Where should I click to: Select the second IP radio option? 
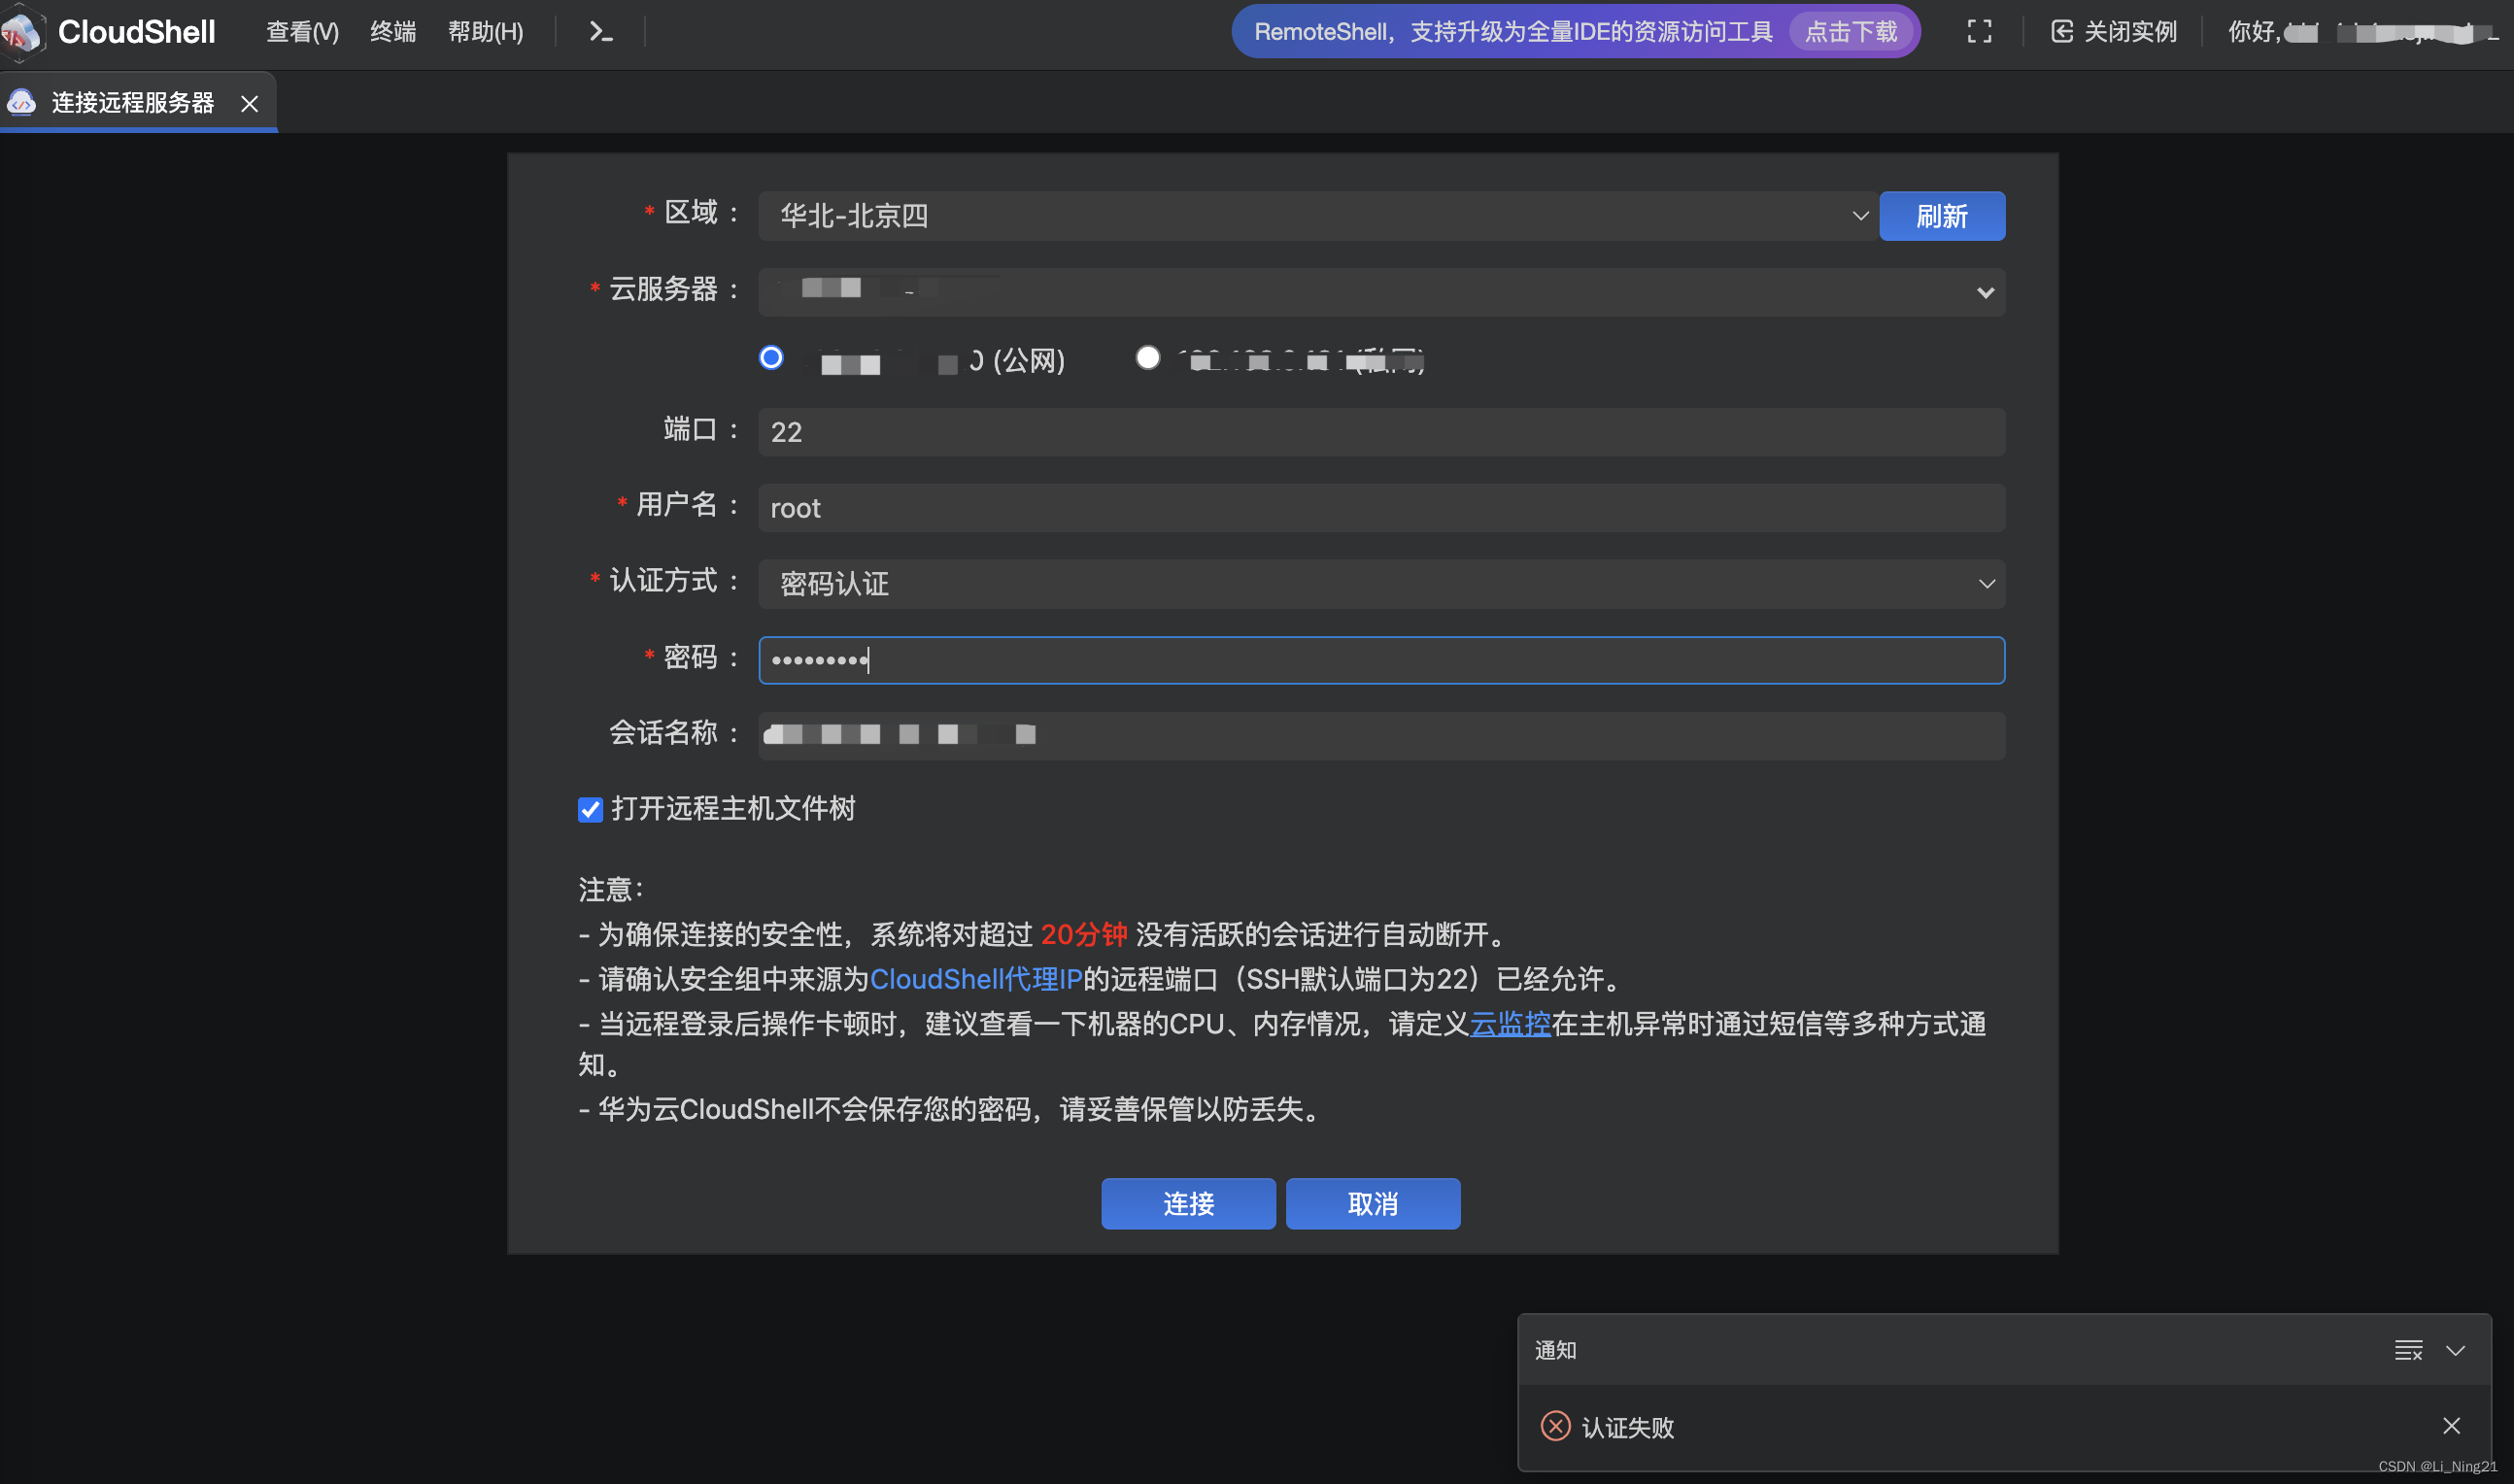click(x=1148, y=358)
